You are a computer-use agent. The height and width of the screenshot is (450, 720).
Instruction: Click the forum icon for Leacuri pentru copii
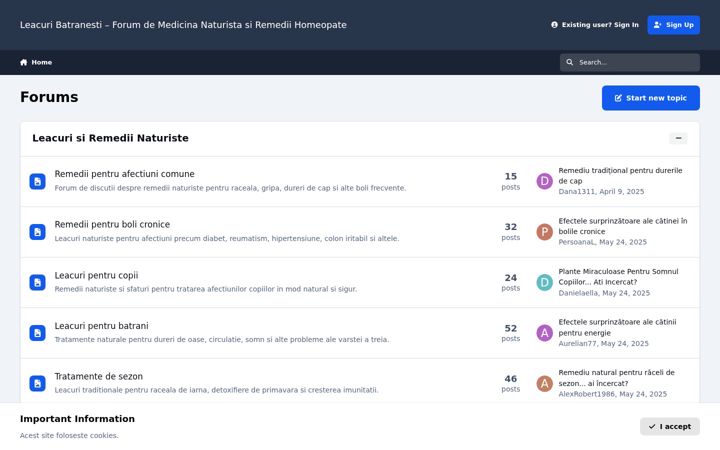38,282
